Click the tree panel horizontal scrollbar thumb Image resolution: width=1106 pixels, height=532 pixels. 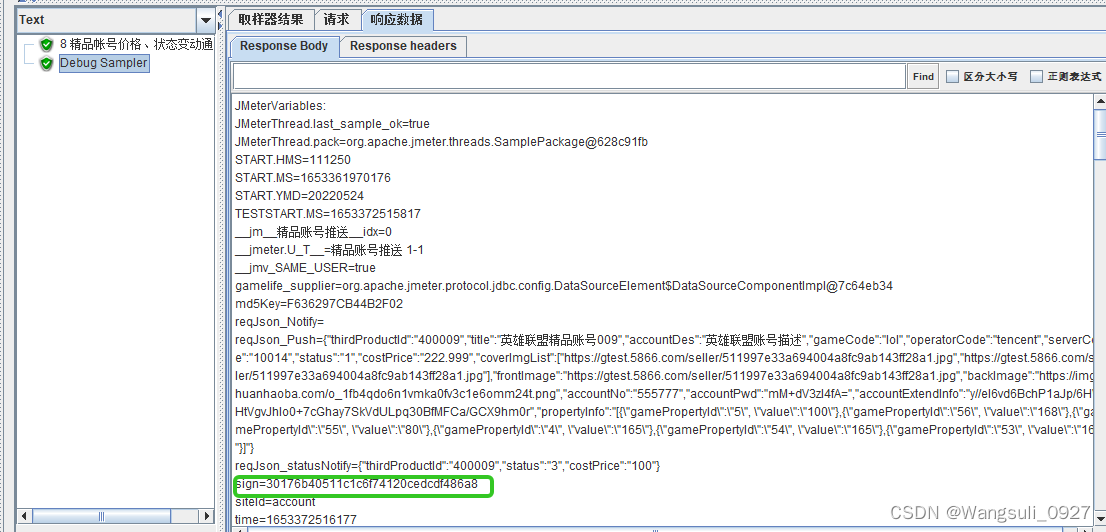pyautogui.click(x=102, y=516)
